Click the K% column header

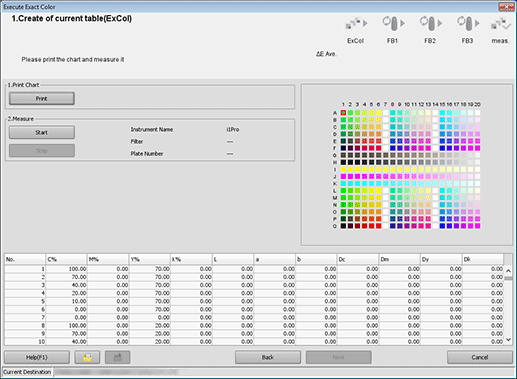click(191, 259)
